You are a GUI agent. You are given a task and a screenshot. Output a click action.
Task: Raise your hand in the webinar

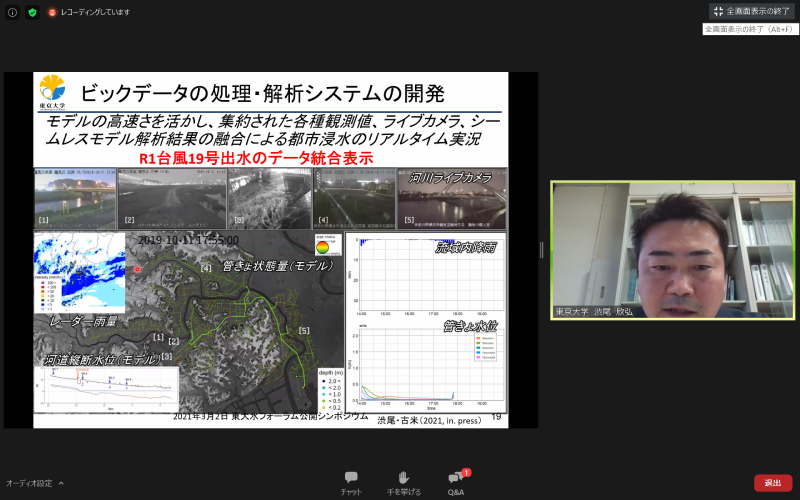pyautogui.click(x=403, y=481)
